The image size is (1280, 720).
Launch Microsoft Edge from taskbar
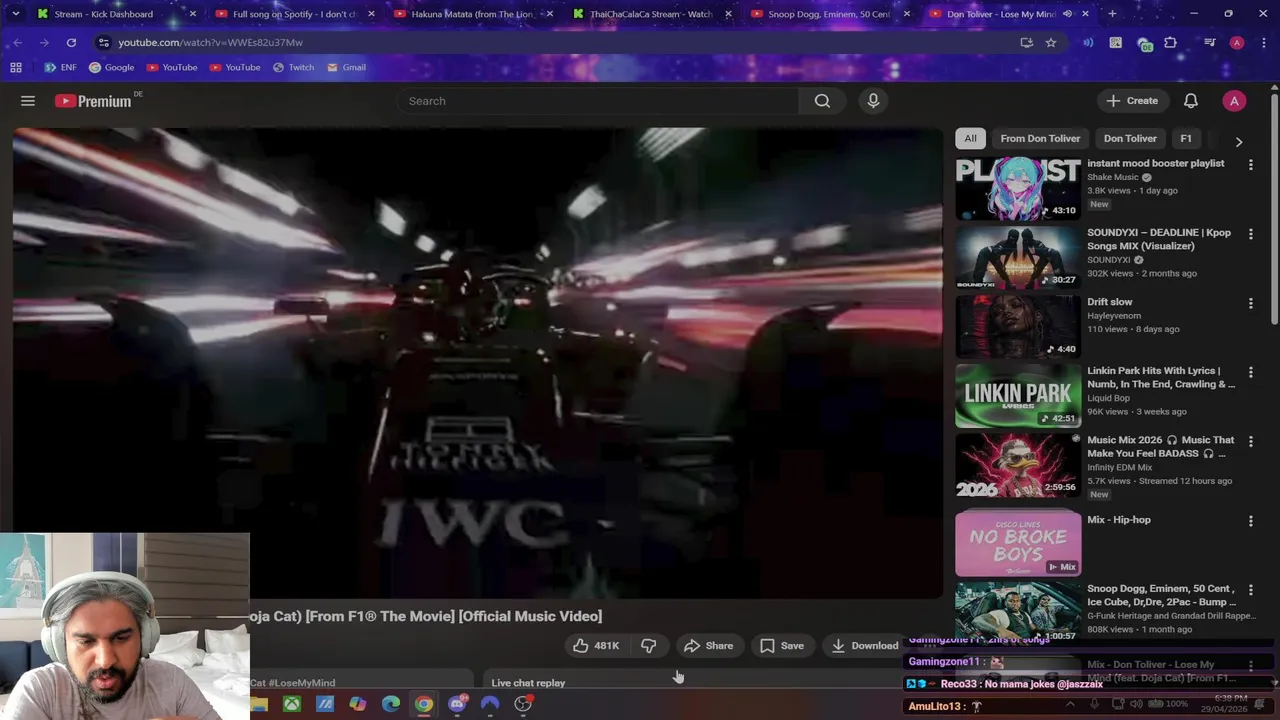coord(391,704)
